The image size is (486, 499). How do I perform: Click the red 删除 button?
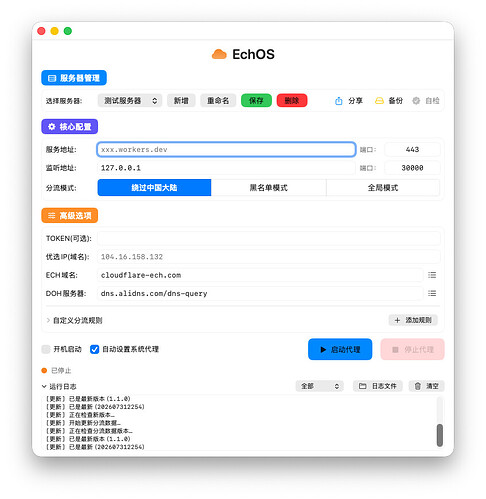tap(292, 101)
